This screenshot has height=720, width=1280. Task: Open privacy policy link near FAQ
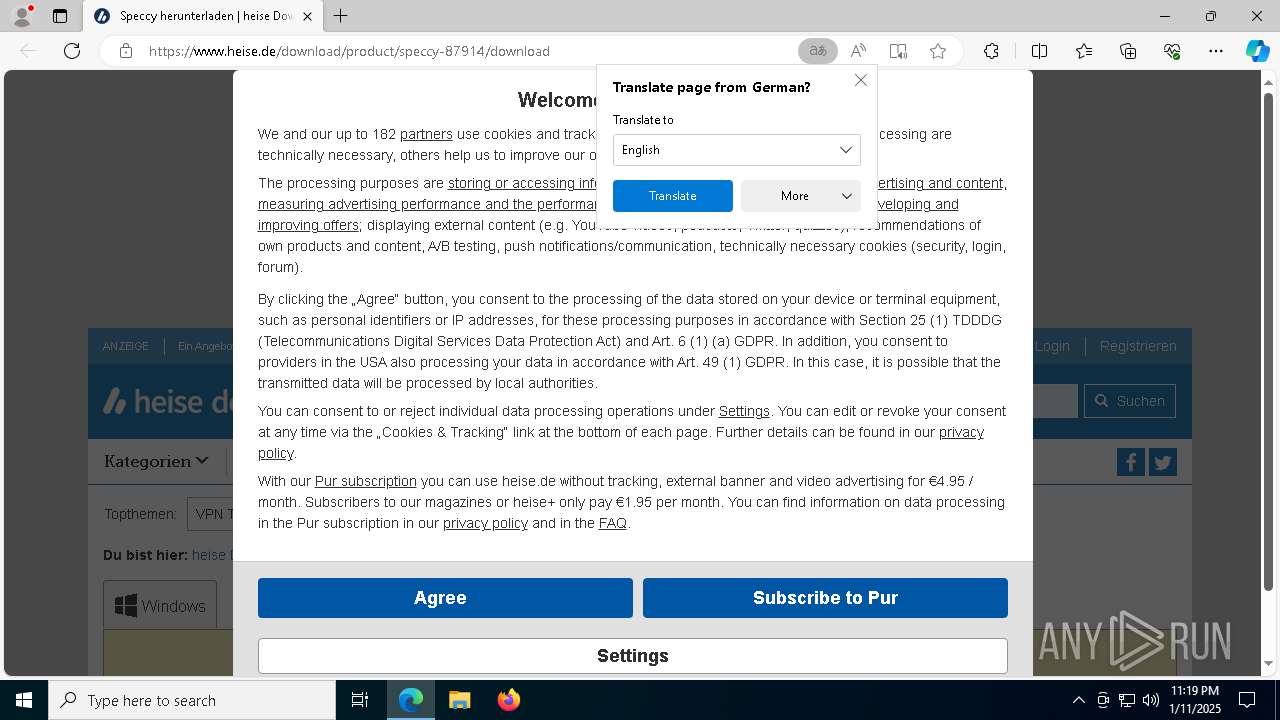pyautogui.click(x=485, y=523)
